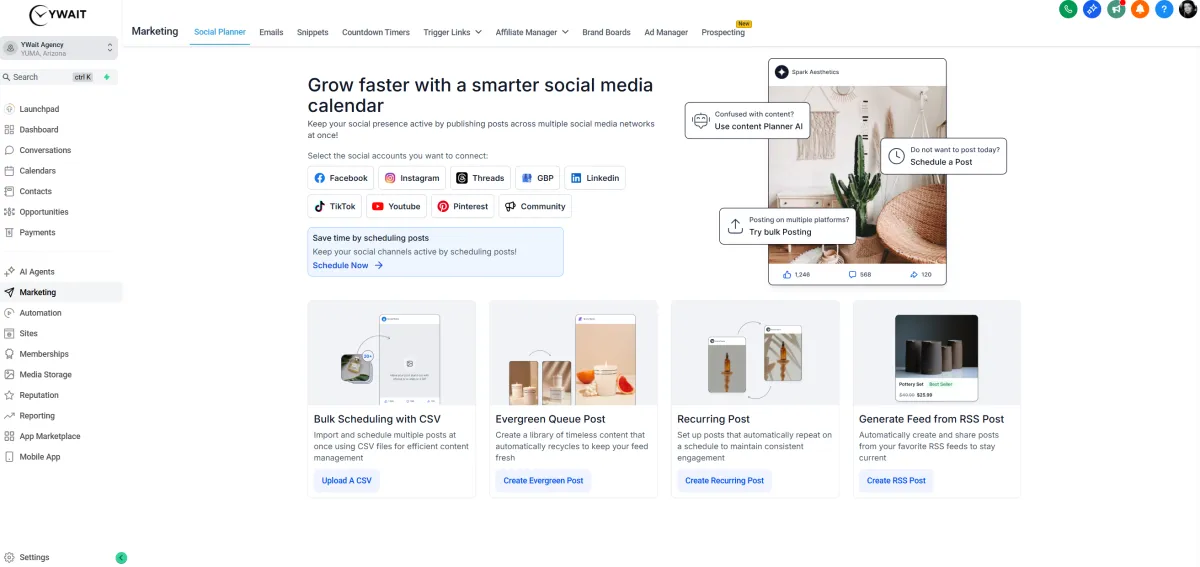Viewport: 1200px width, 567px height.
Task: Expand the Trigger Links dropdown
Action: coord(452,32)
